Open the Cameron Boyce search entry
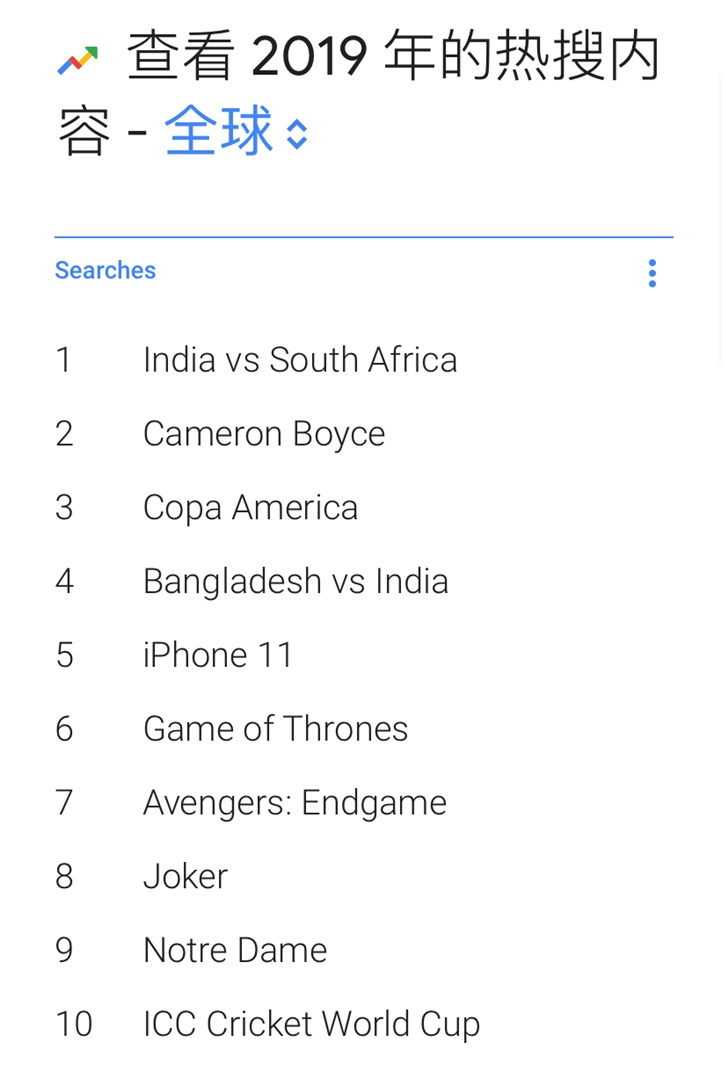Screen dimensions: 728x1085 (264, 435)
